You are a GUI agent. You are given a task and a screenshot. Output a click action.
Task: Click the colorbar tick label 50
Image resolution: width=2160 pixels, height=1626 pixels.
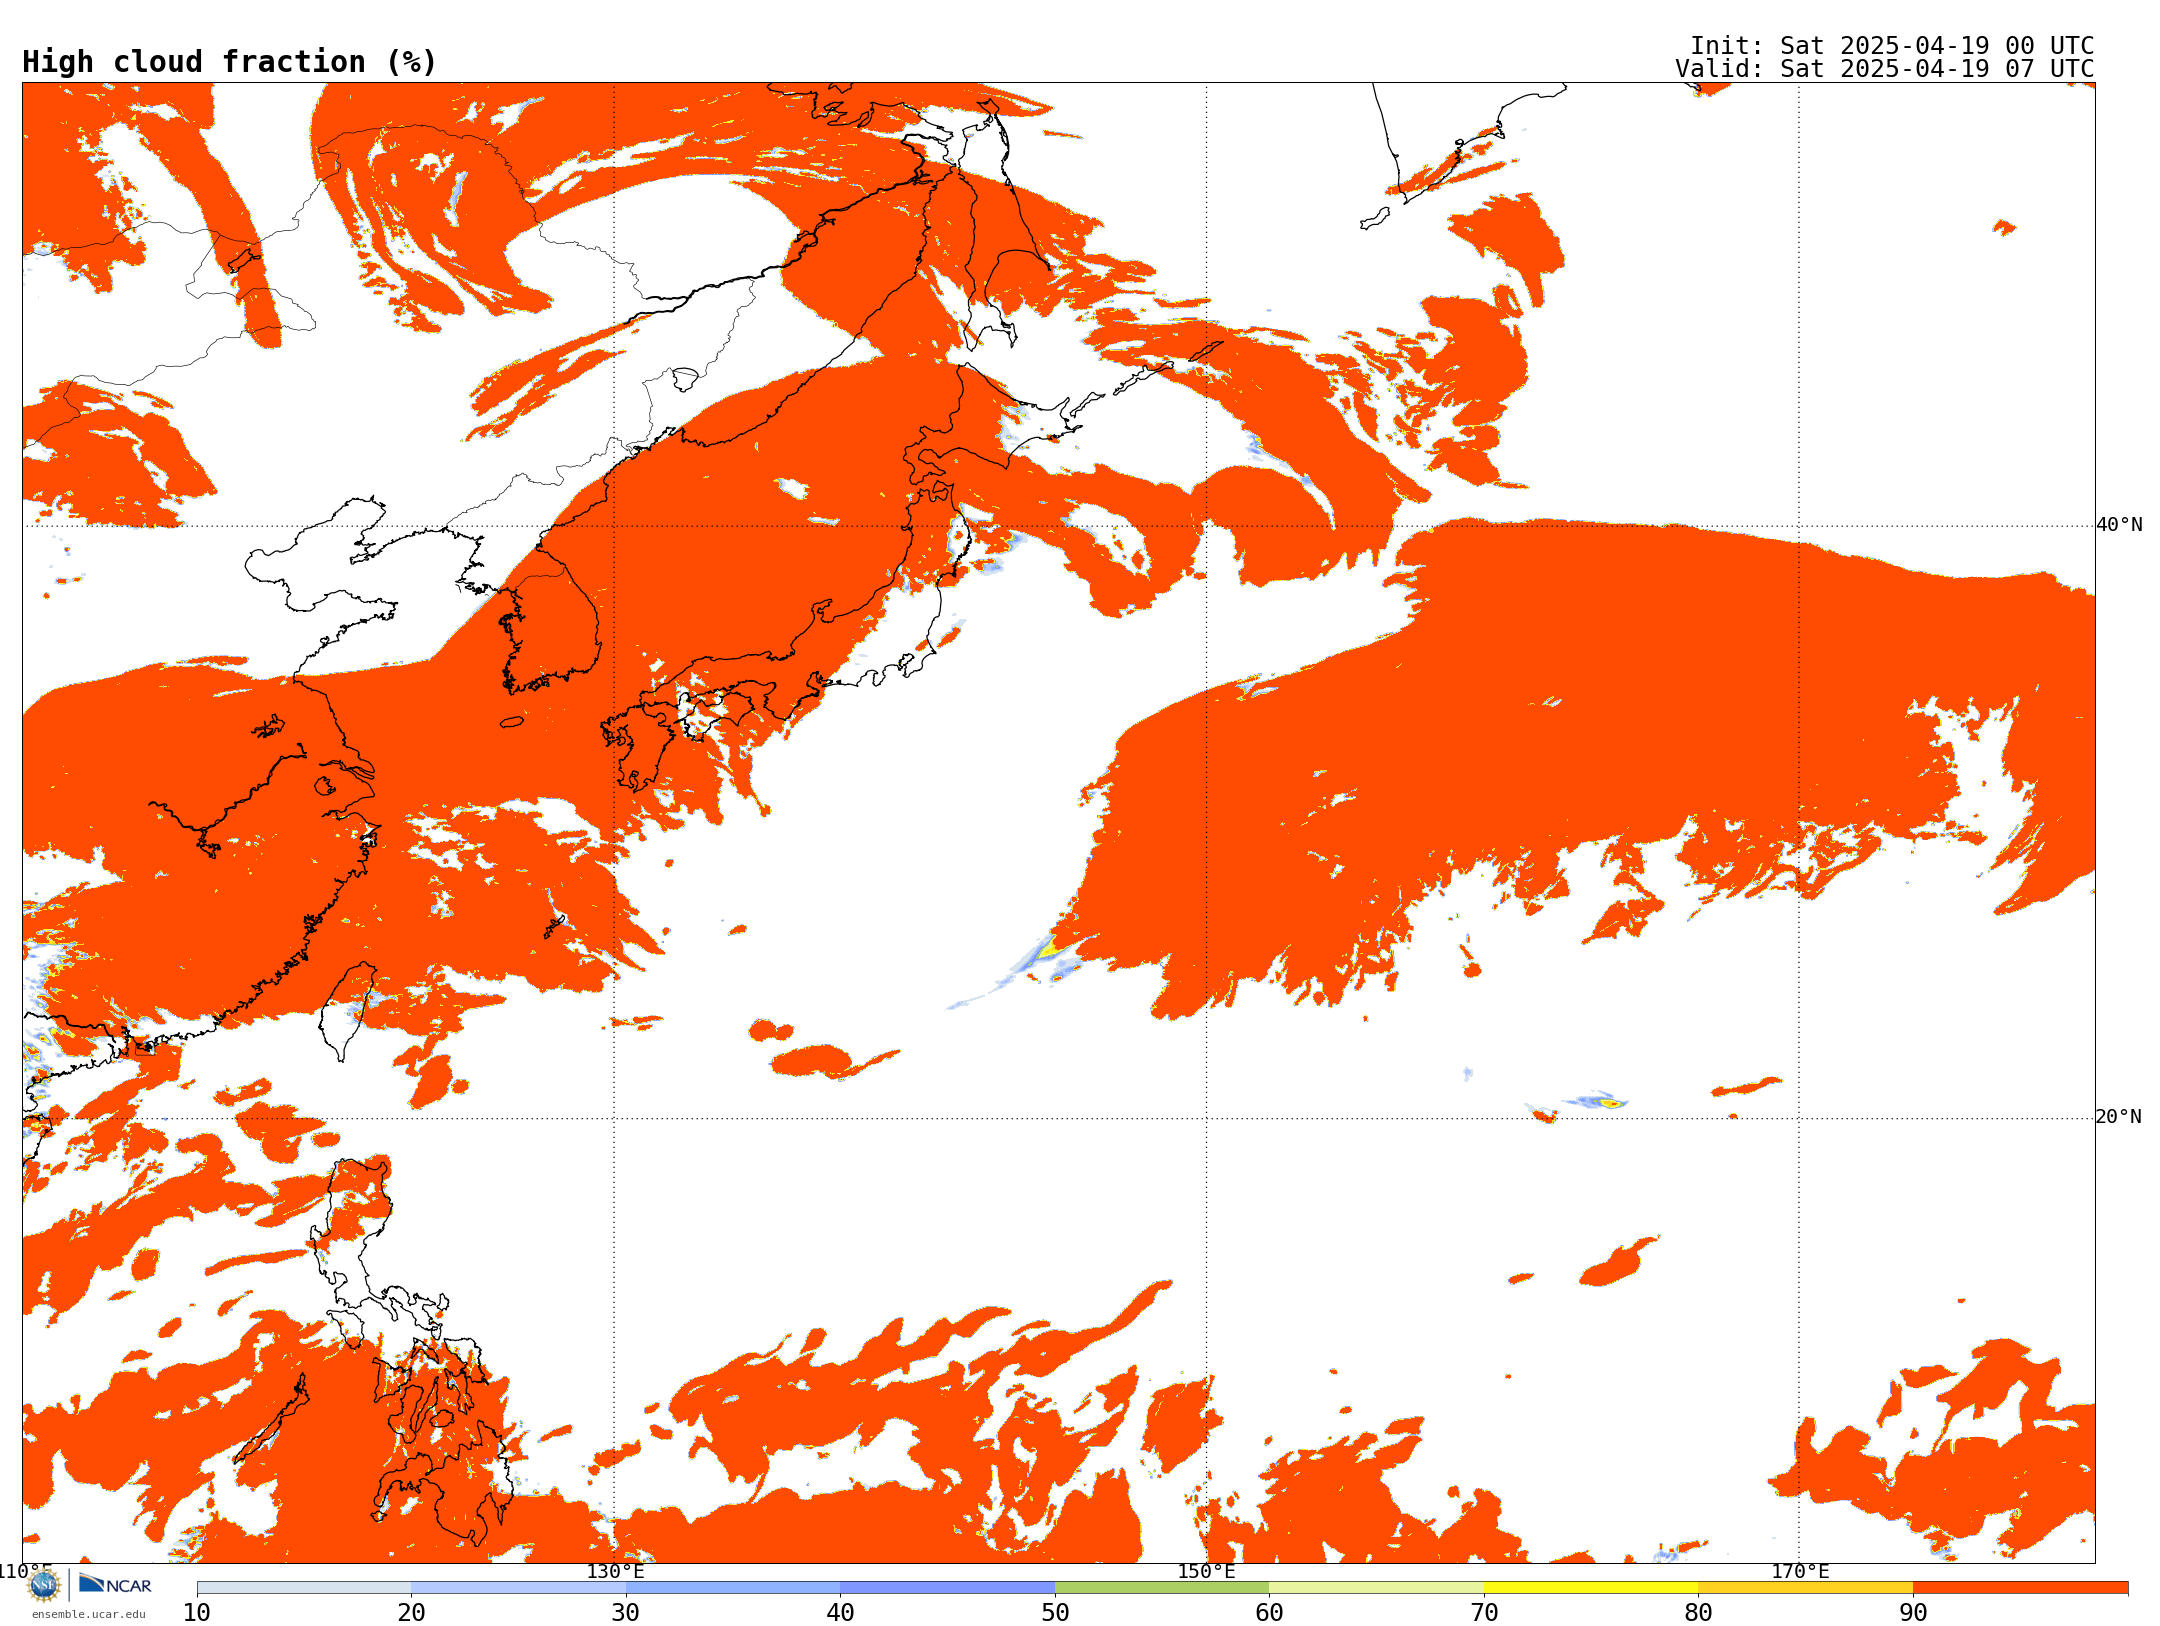[1055, 1613]
